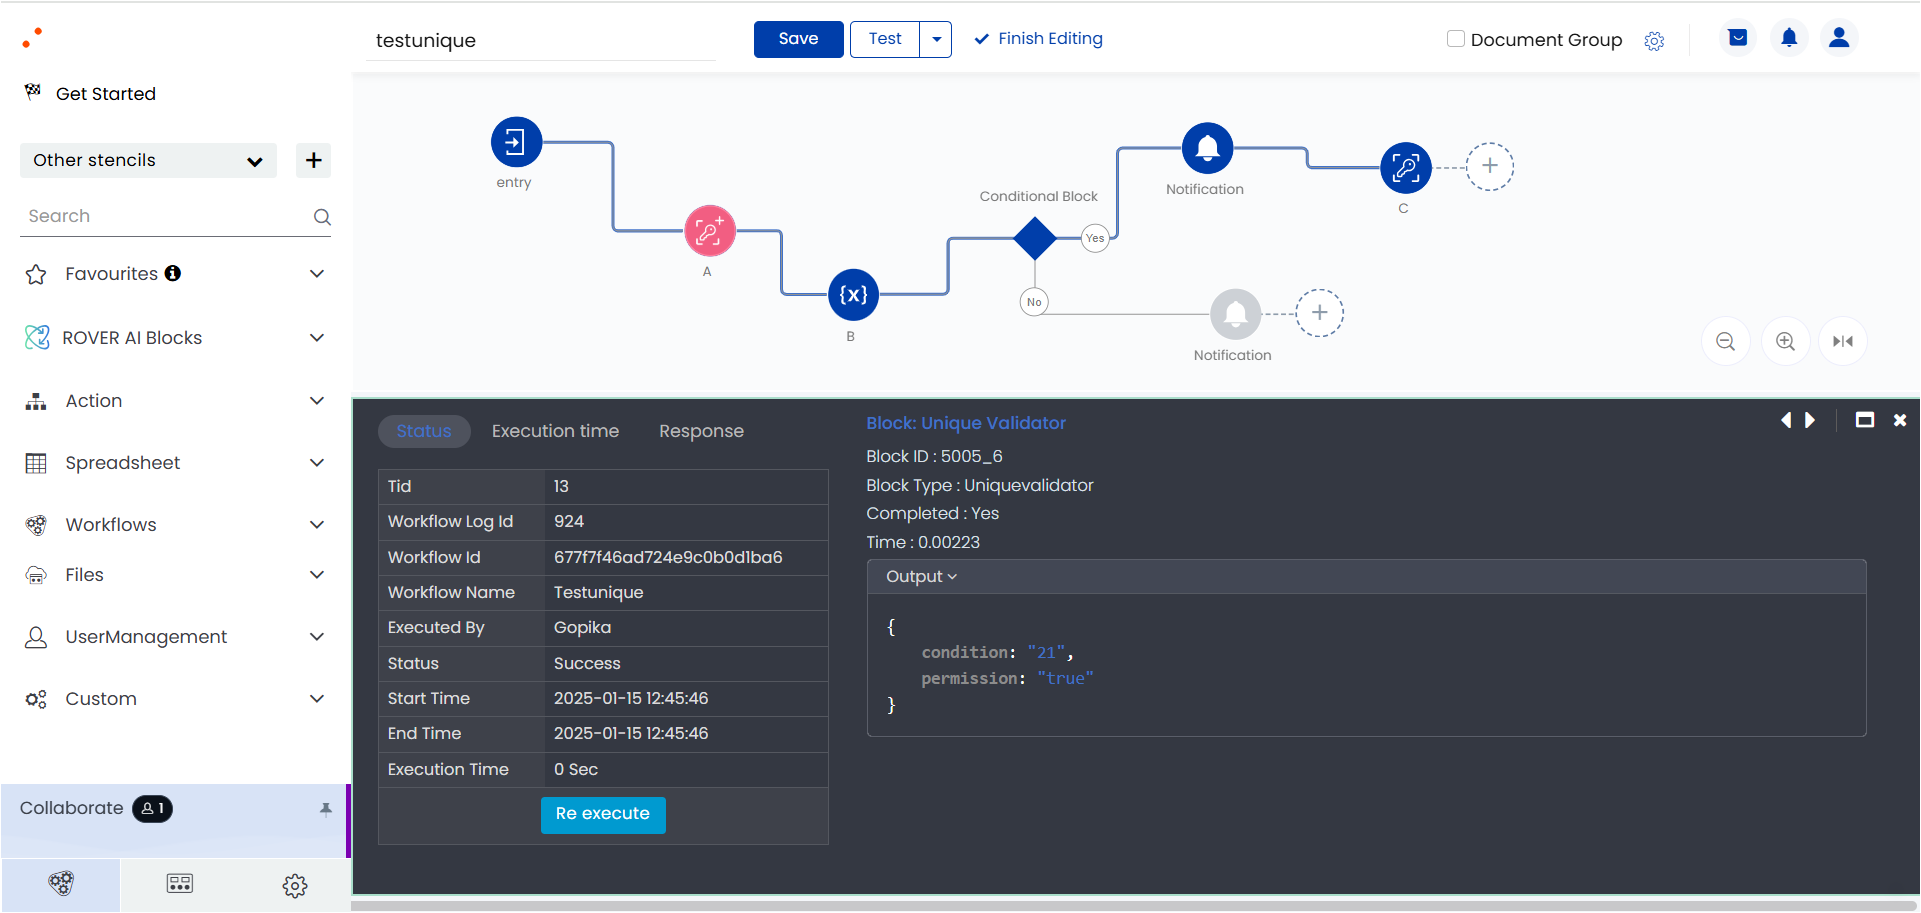Open the Response tab

coord(701,431)
